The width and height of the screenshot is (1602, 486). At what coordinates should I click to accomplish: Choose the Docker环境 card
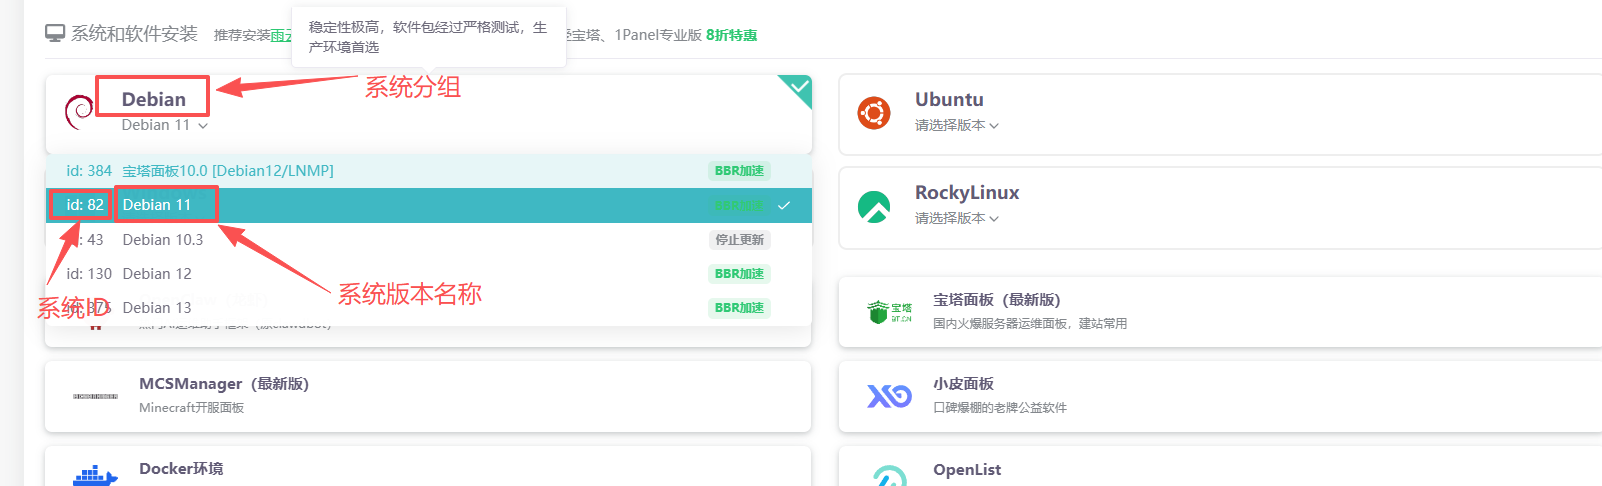(428, 466)
